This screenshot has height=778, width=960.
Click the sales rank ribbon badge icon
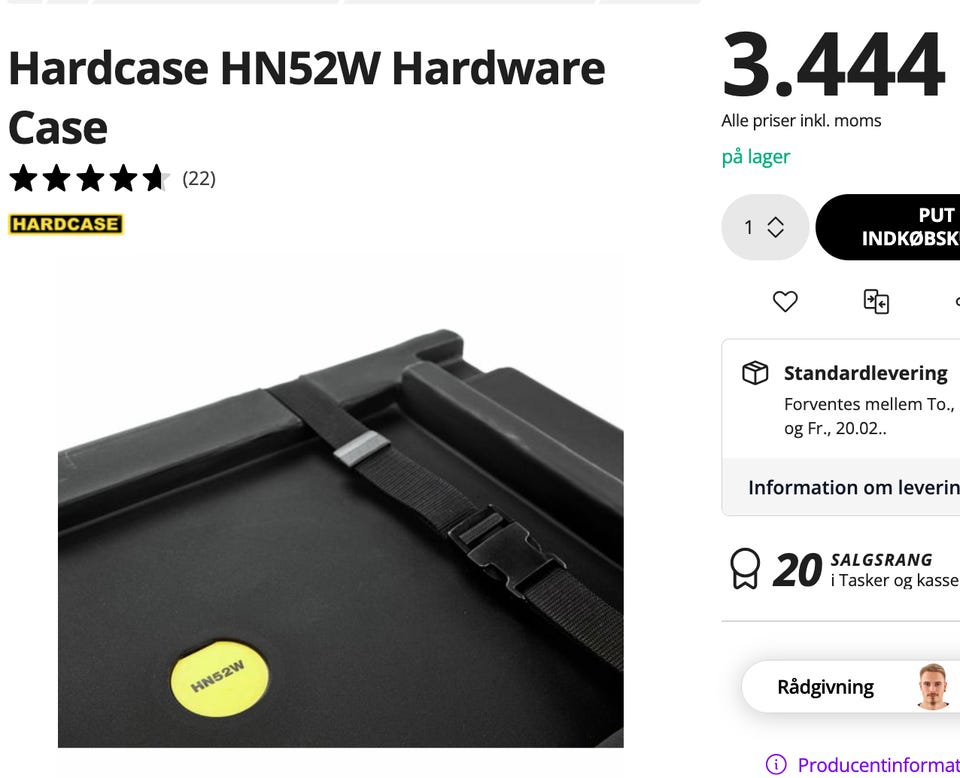point(745,569)
